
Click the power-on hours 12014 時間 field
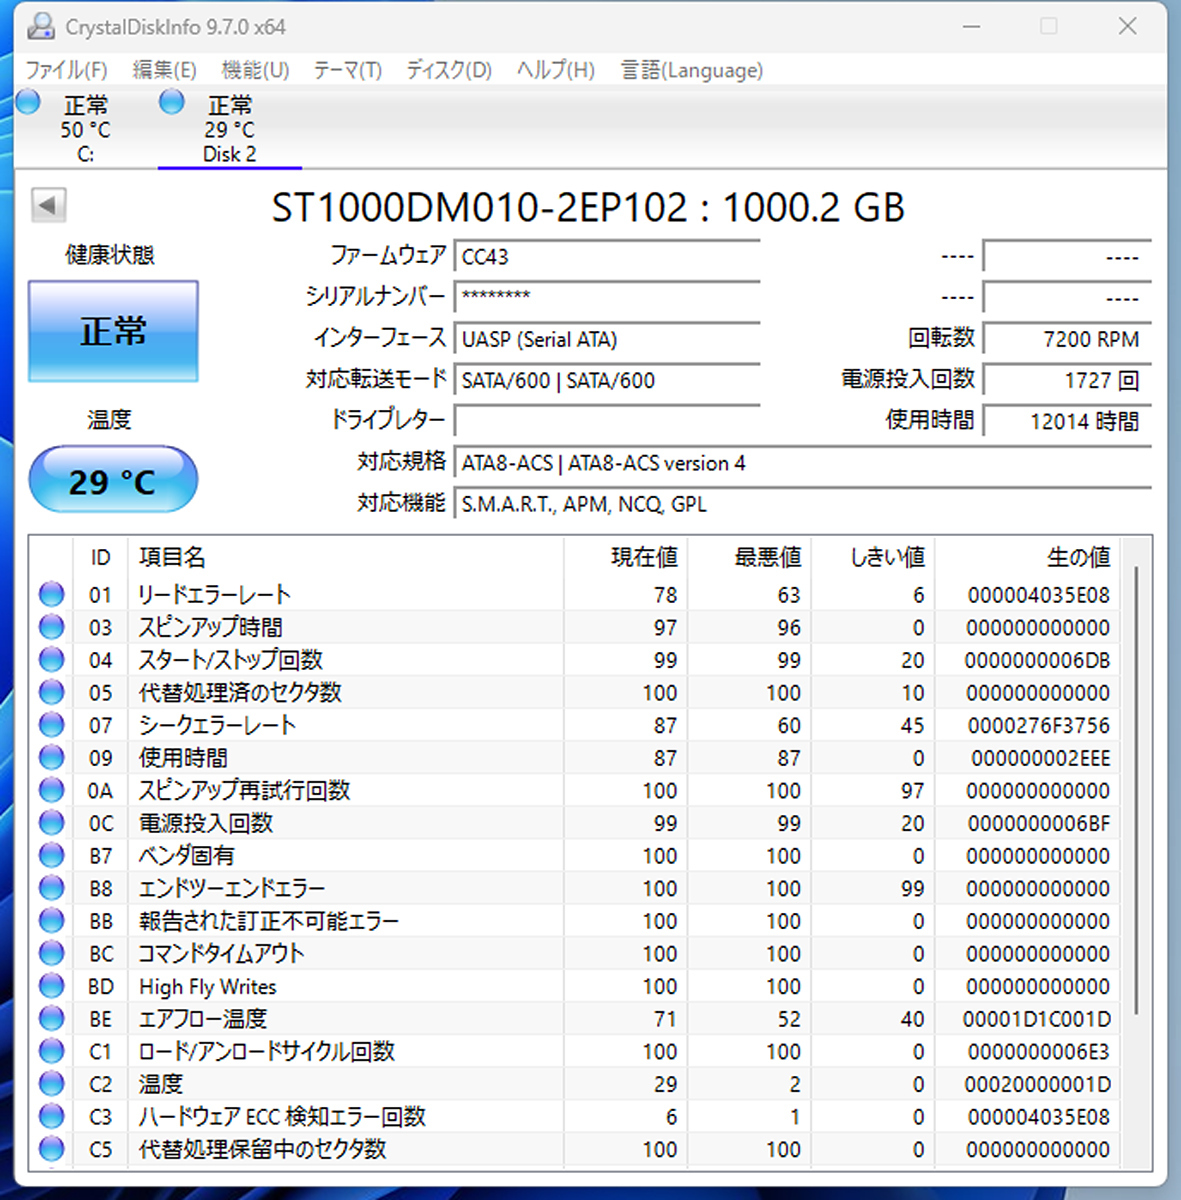coord(1067,421)
